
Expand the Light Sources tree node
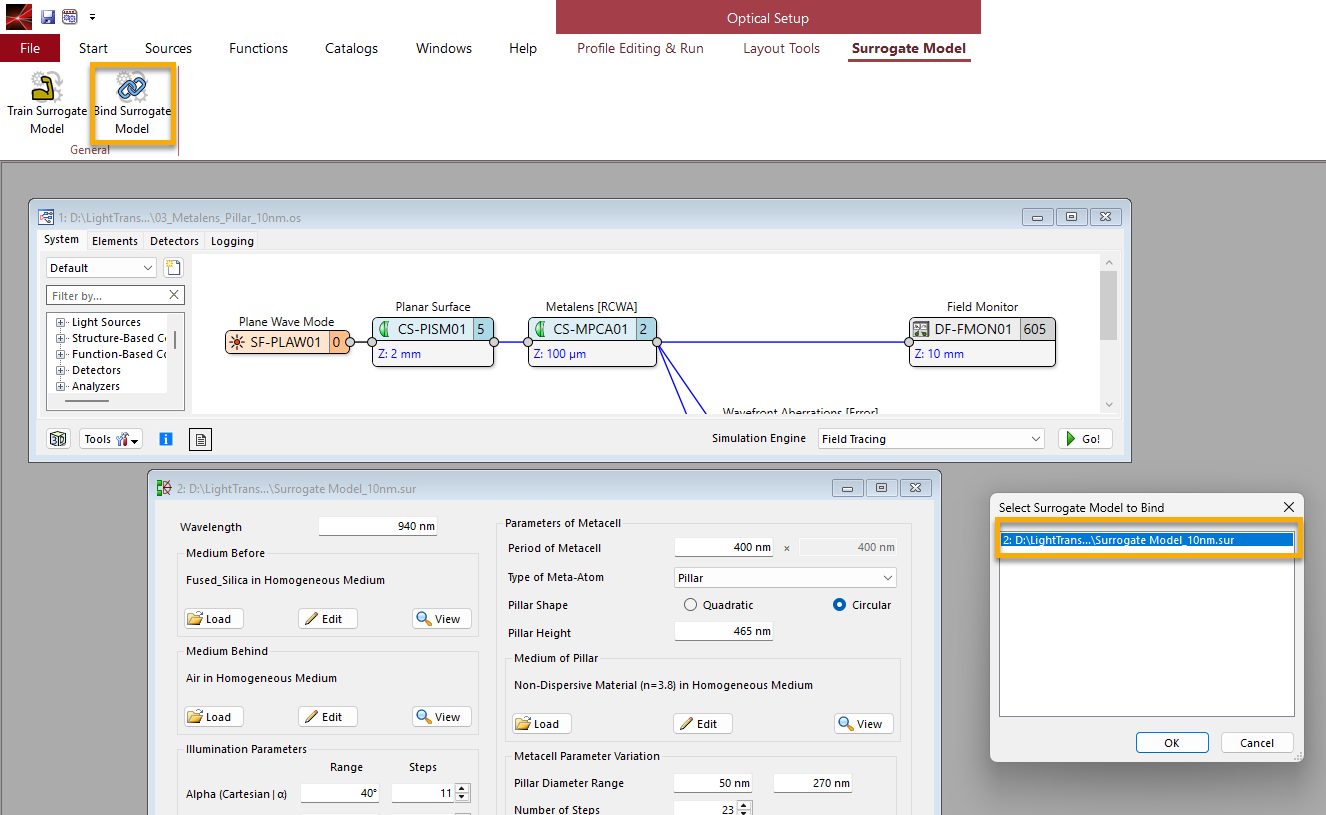pos(61,322)
